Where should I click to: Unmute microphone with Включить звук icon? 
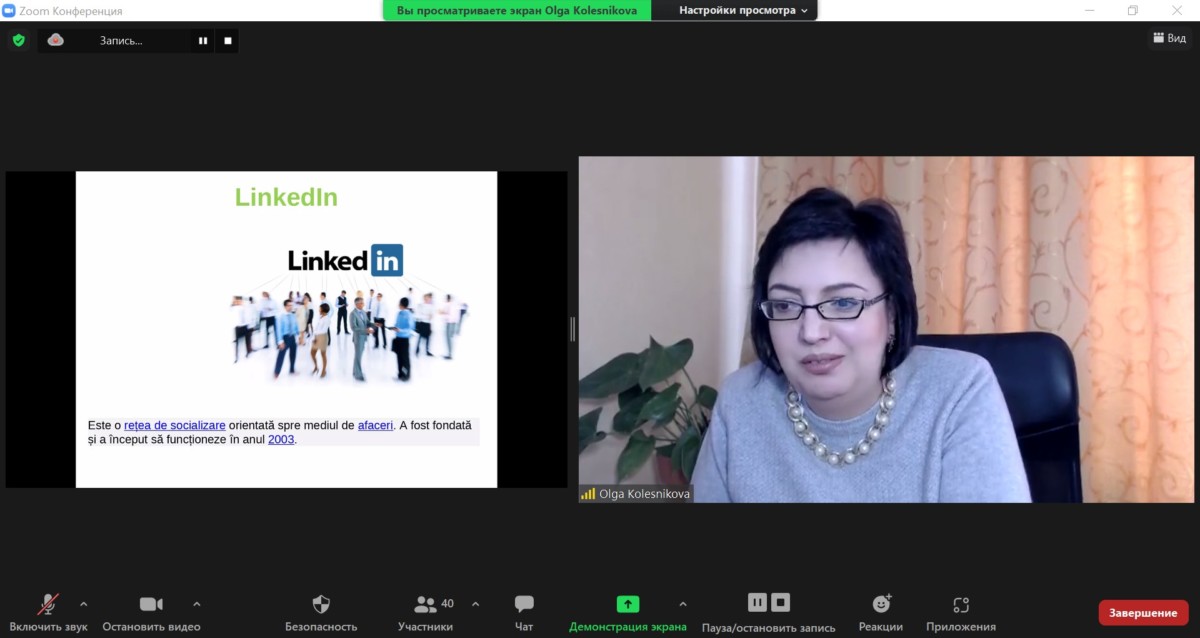(48, 604)
